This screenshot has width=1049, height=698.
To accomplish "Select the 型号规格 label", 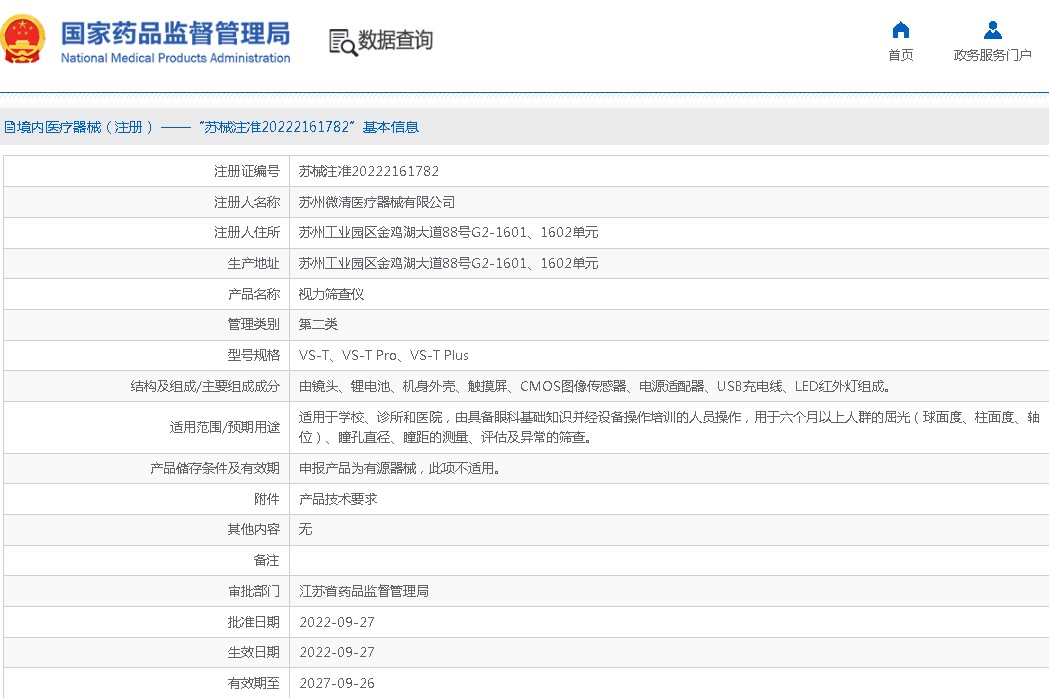I will pos(254,355).
